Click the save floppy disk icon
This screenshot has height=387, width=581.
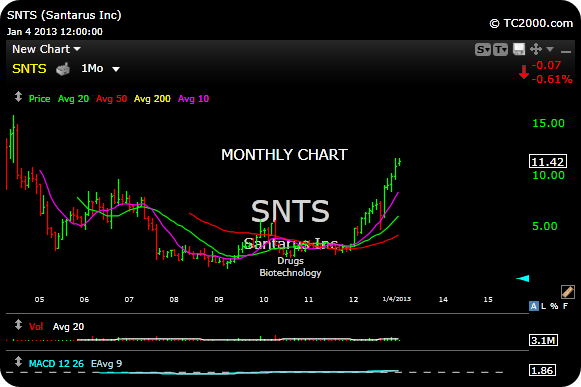click(519, 49)
